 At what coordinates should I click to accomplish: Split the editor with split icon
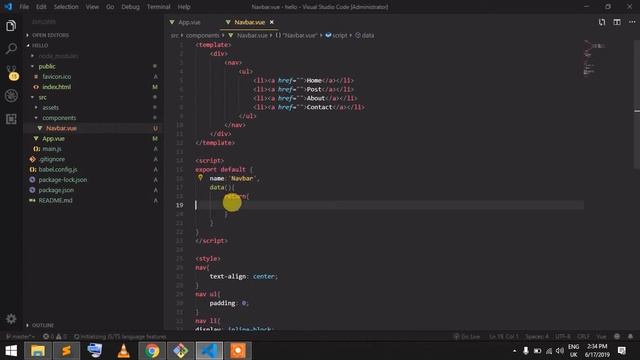click(x=617, y=22)
